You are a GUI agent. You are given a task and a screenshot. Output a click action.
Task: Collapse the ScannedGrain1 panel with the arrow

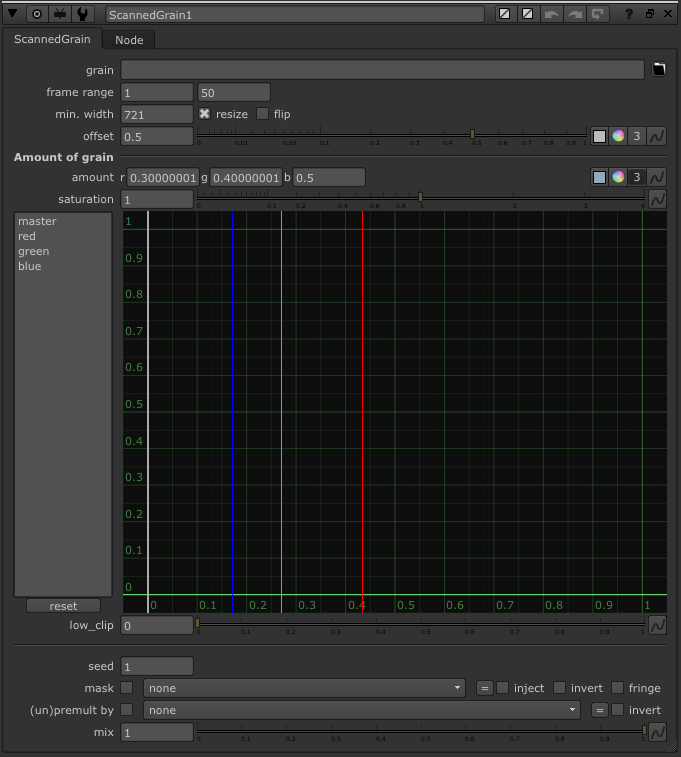[13, 14]
